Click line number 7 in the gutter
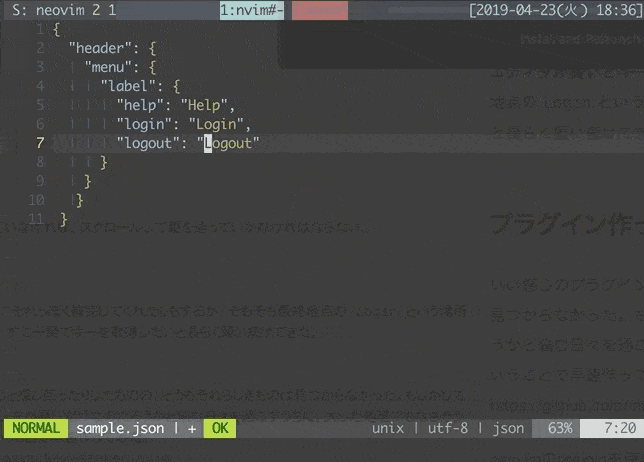Image resolution: width=644 pixels, height=462 pixels. tap(40, 143)
